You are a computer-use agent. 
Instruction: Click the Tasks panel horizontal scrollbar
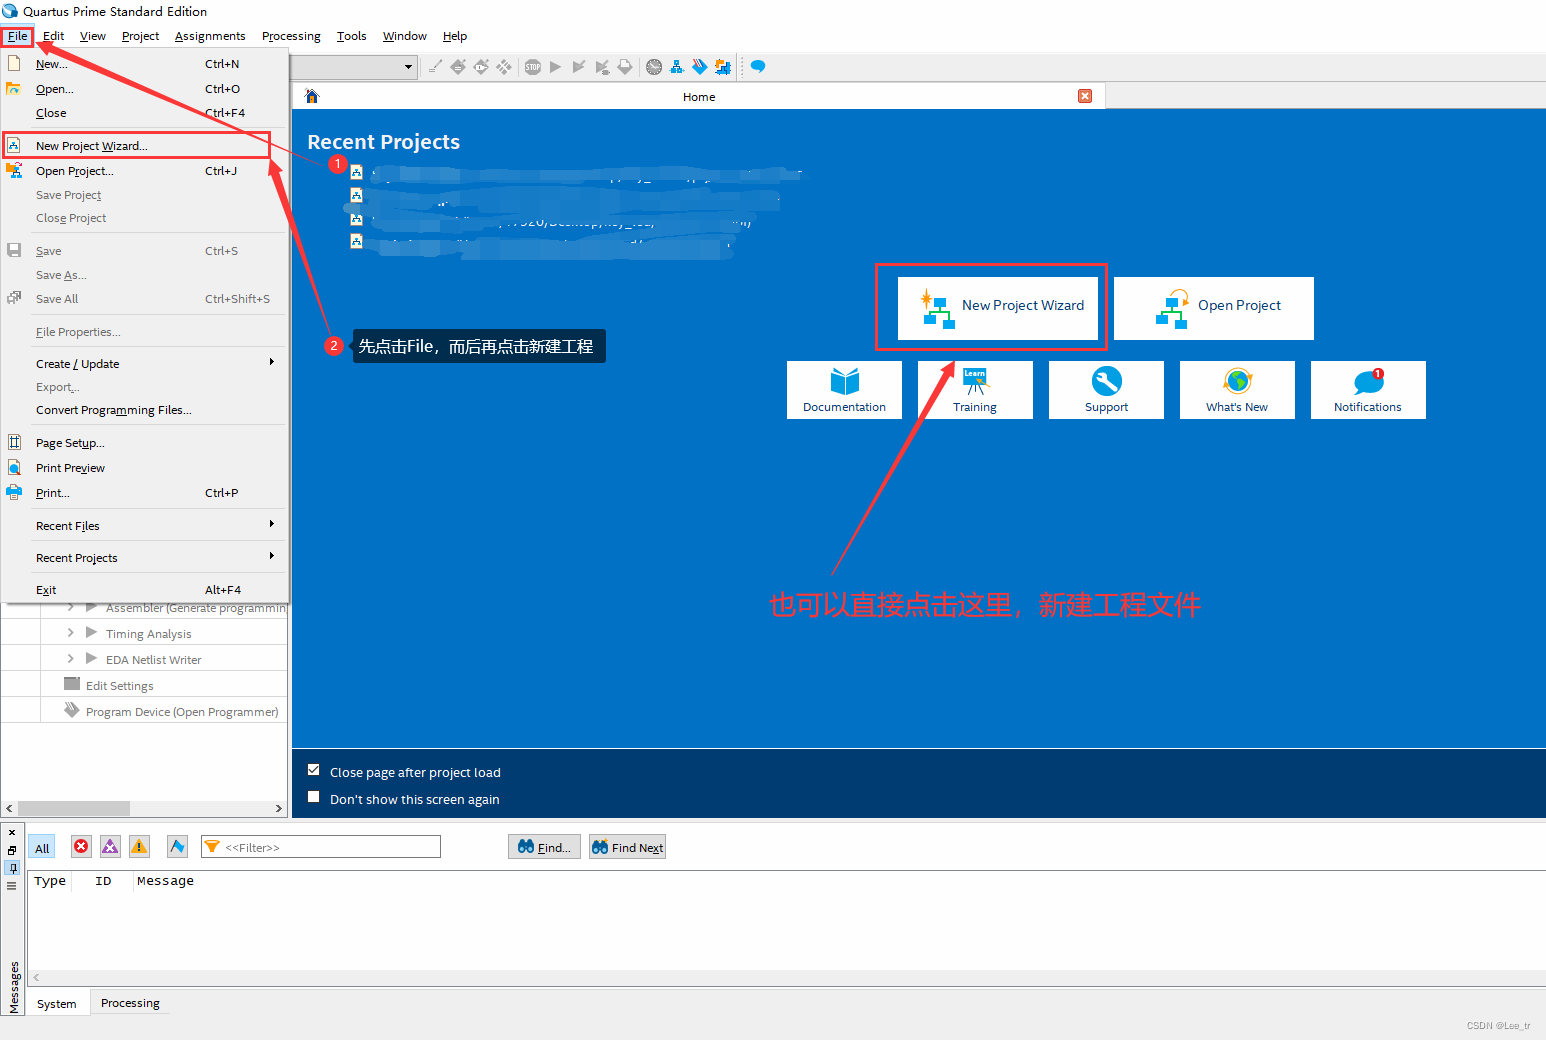74,808
